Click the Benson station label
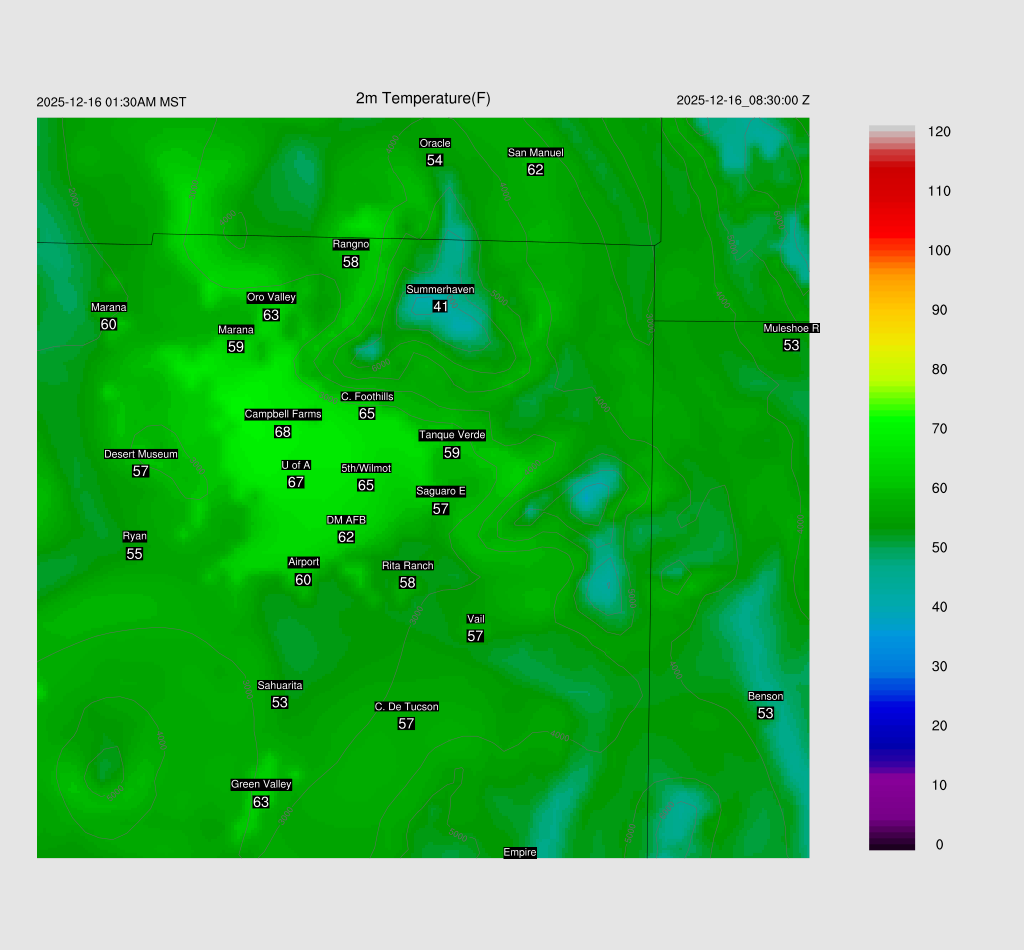The image size is (1024, 950). coord(765,696)
